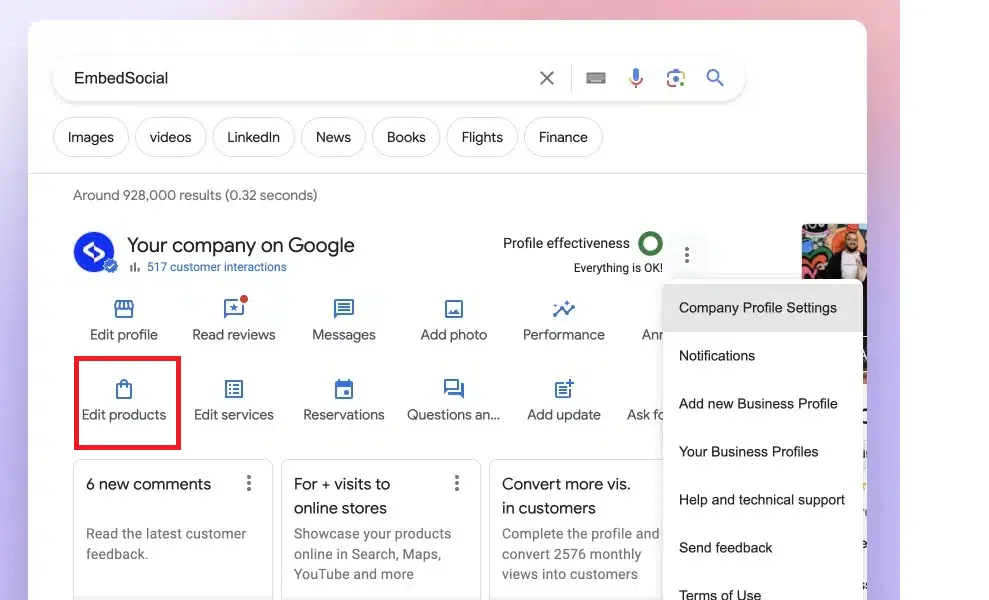Screen dimensions: 989x600
Task: Open Company Profile Settings menu item
Action: pyautogui.click(x=763, y=308)
